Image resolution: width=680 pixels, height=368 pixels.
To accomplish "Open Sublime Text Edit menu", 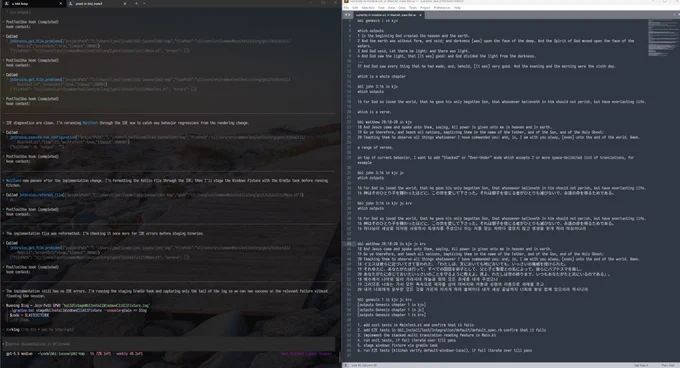I will coord(355,8).
